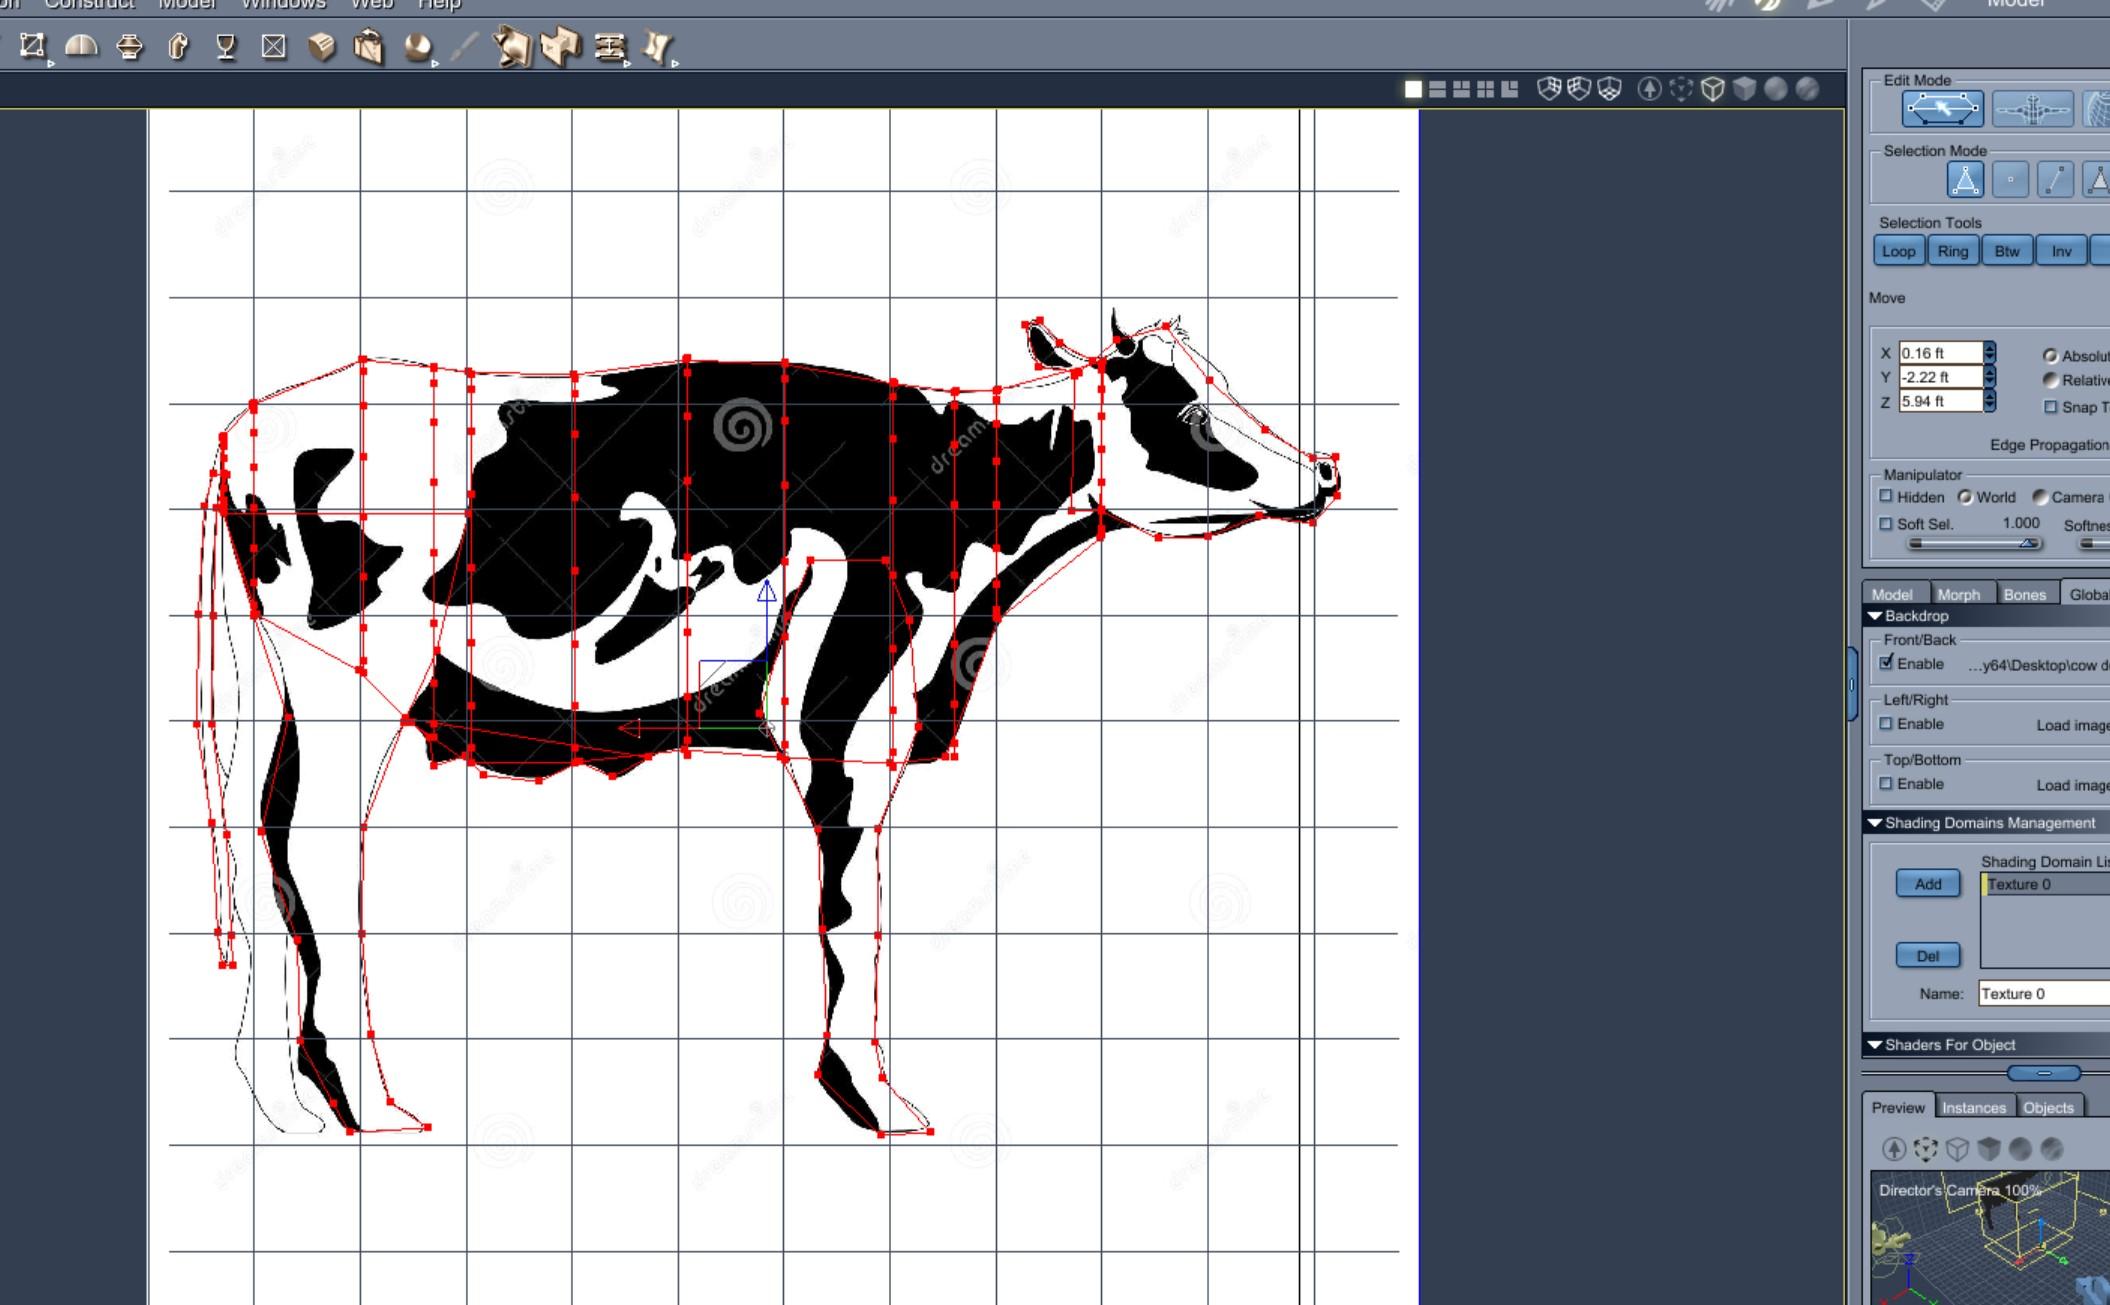The image size is (2110, 1305).
Task: Check the Soft Sel. checkbox
Action: click(1886, 523)
